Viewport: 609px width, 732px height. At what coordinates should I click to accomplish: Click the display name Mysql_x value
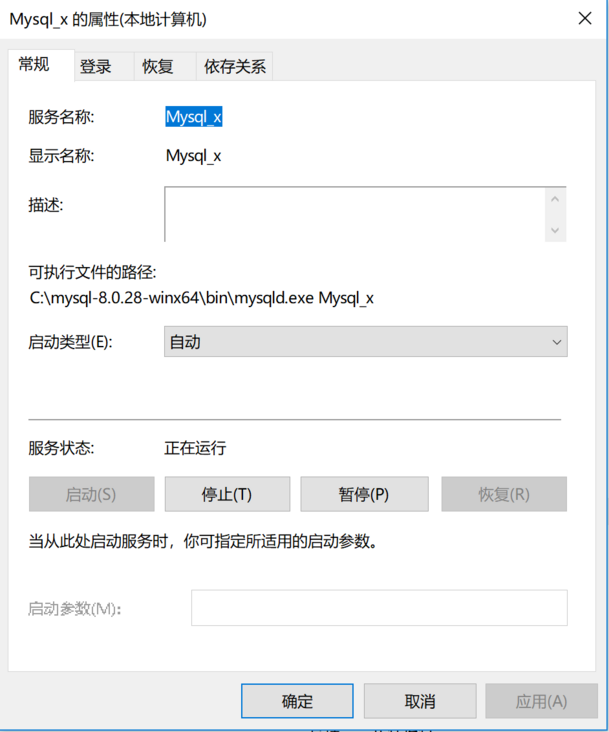(x=193, y=155)
